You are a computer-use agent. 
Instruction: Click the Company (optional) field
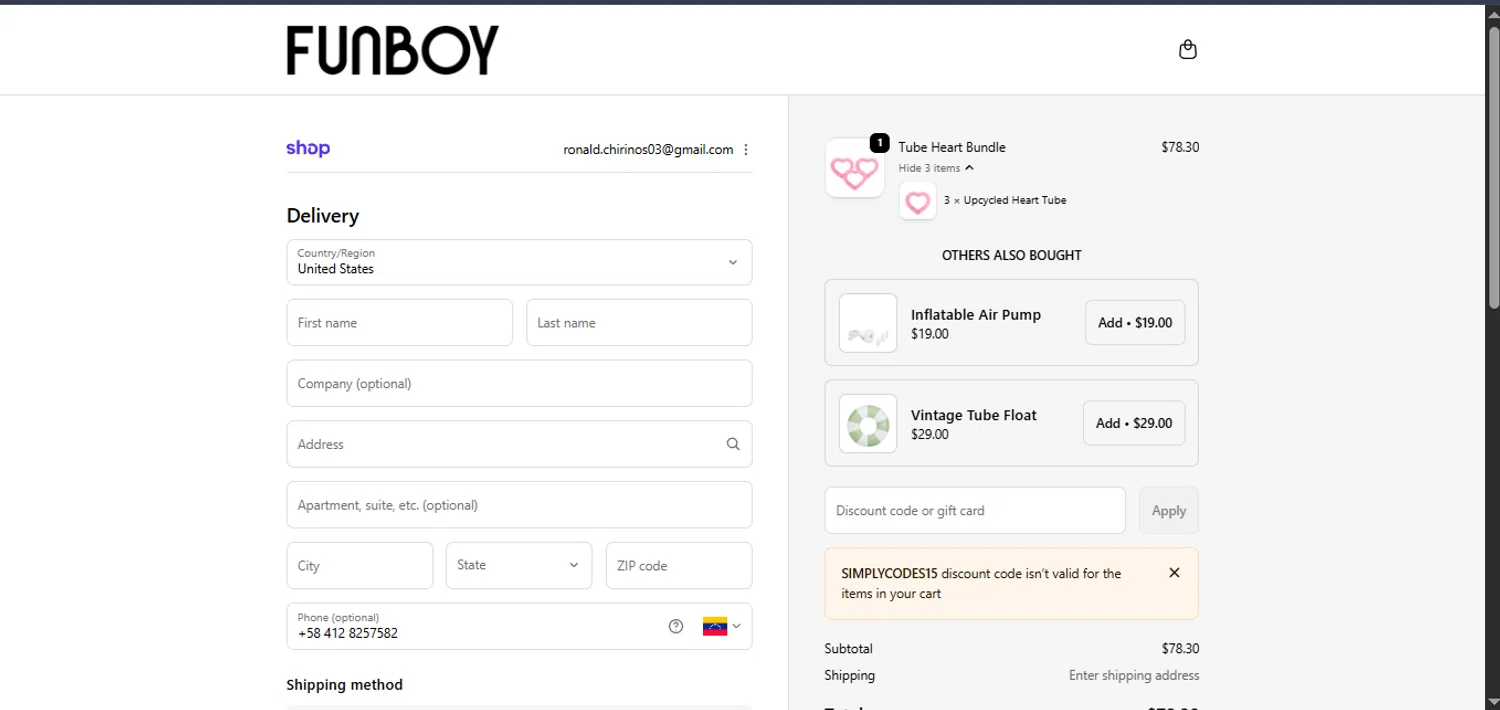pyautogui.click(x=519, y=383)
